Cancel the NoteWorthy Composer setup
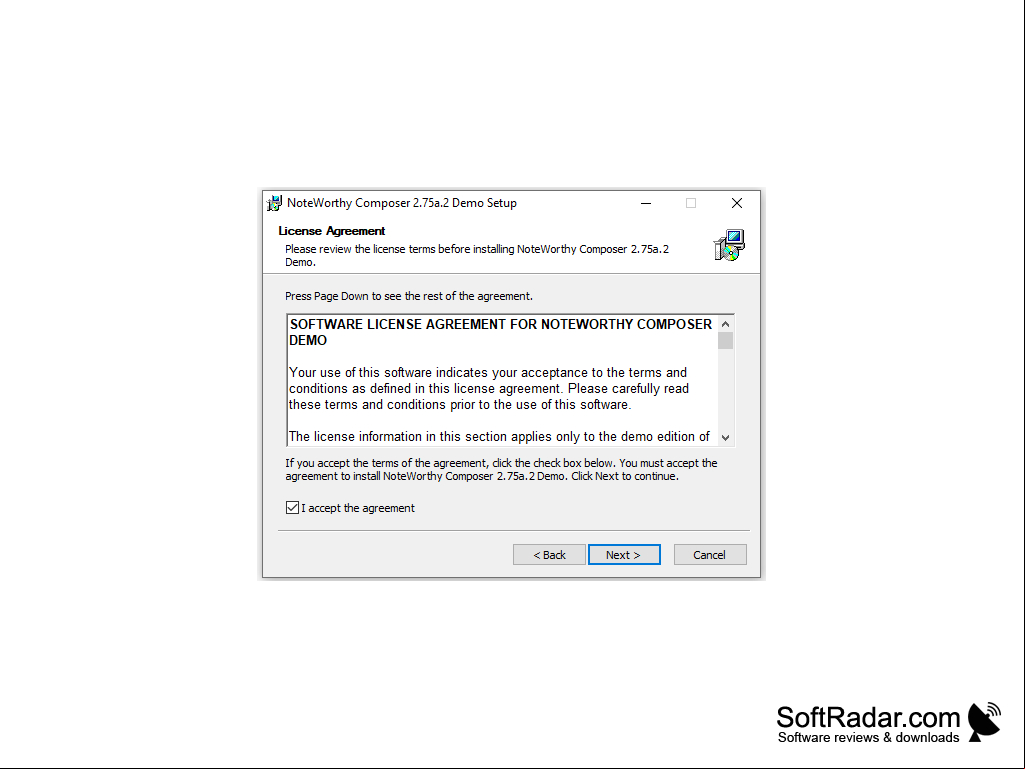The image size is (1025, 769). click(710, 555)
